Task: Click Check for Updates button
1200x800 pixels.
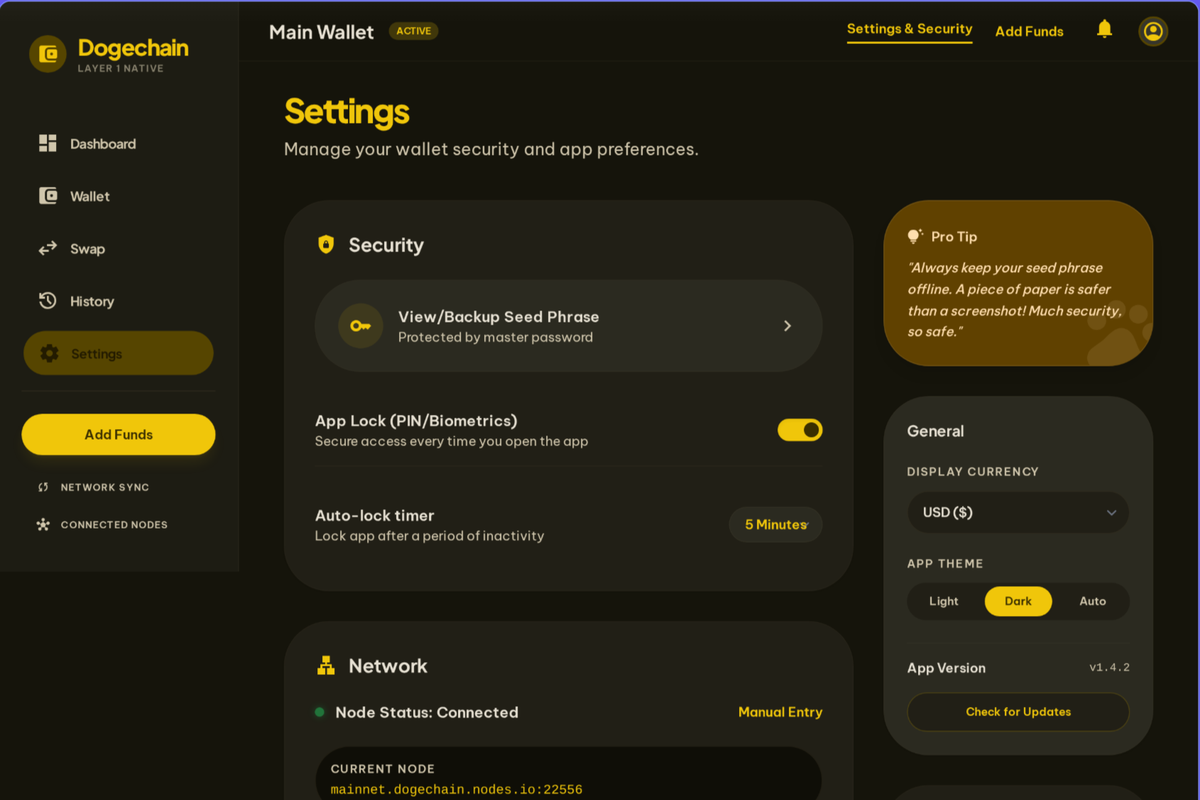Action: (1018, 712)
